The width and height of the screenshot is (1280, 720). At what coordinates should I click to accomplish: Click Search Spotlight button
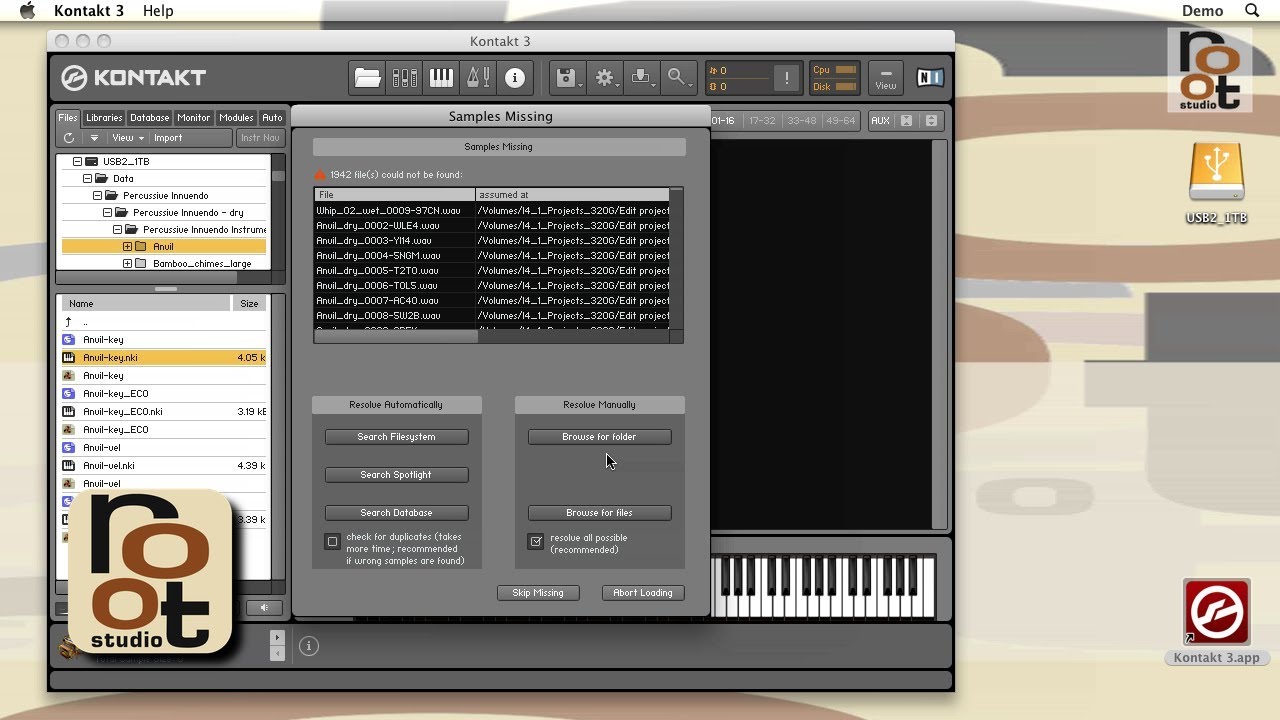tap(396, 475)
